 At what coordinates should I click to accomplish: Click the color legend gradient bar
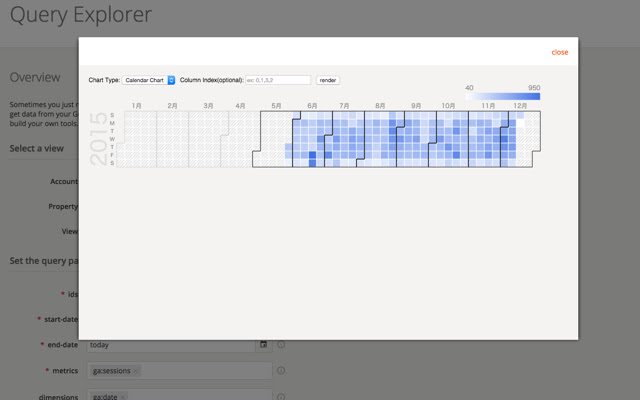503,96
